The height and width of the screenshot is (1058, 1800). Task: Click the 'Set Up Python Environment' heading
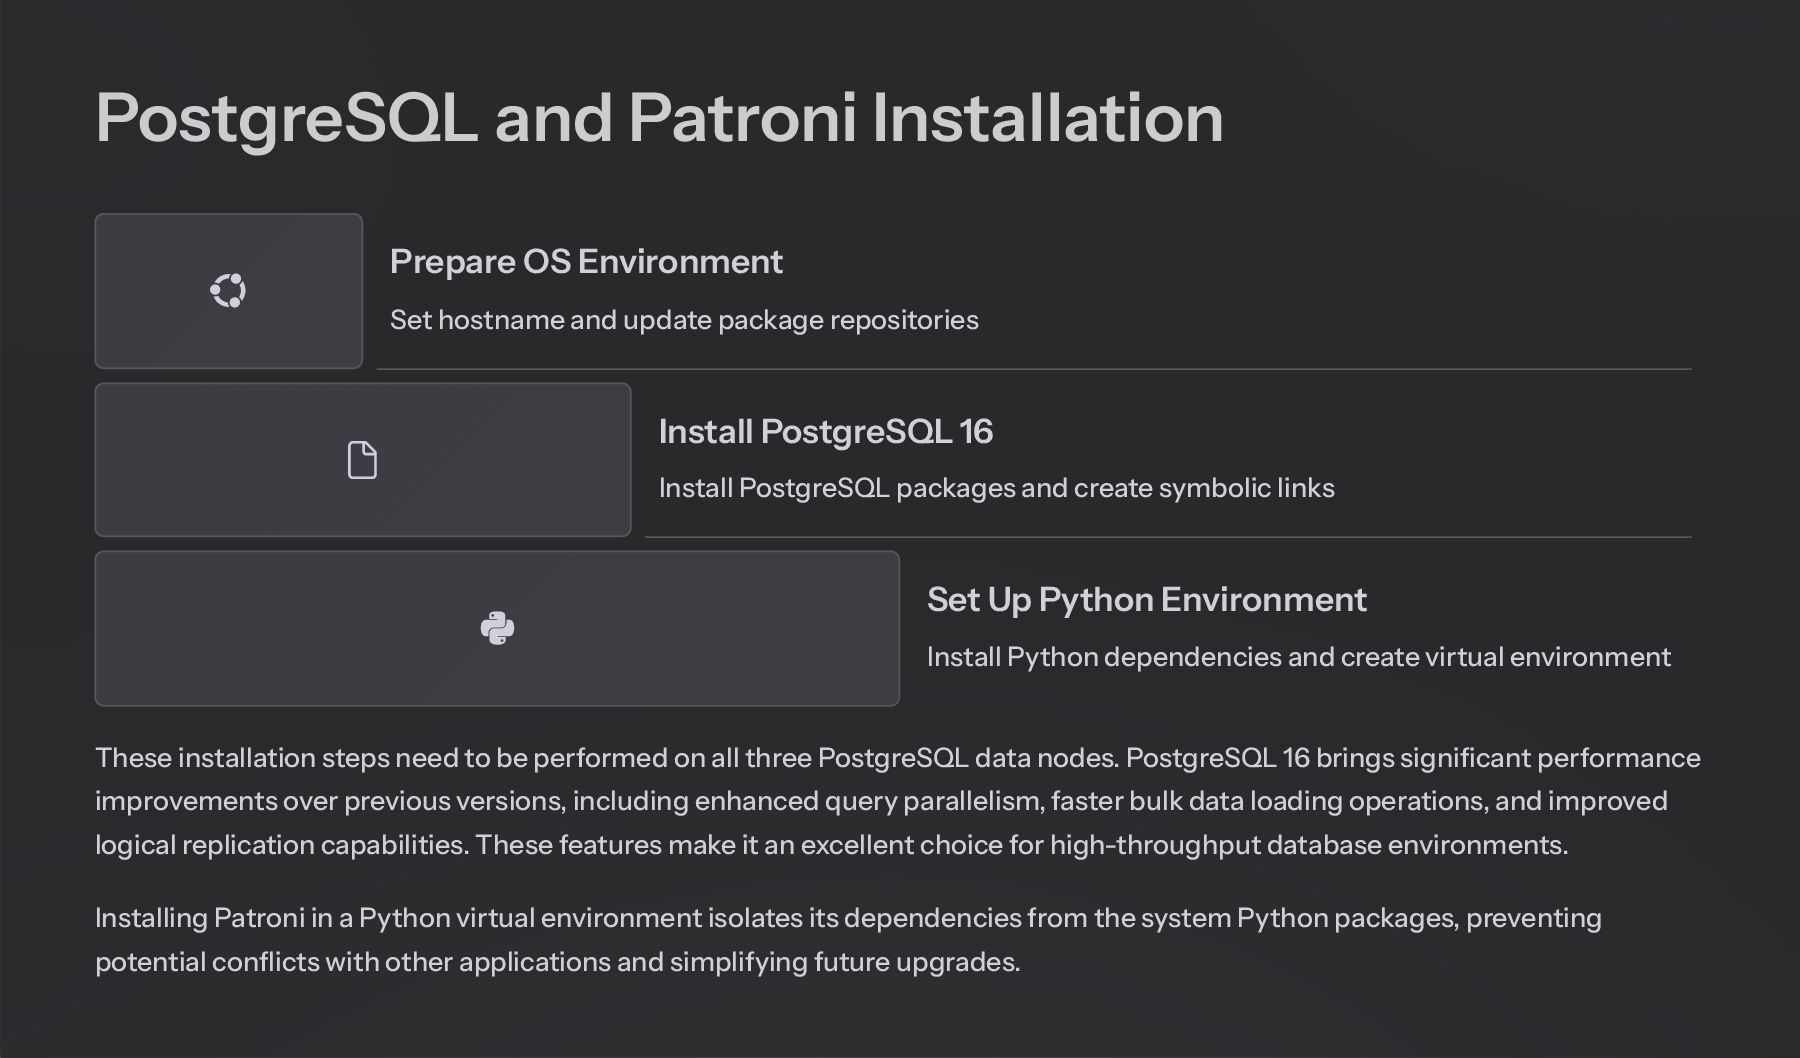[1146, 599]
